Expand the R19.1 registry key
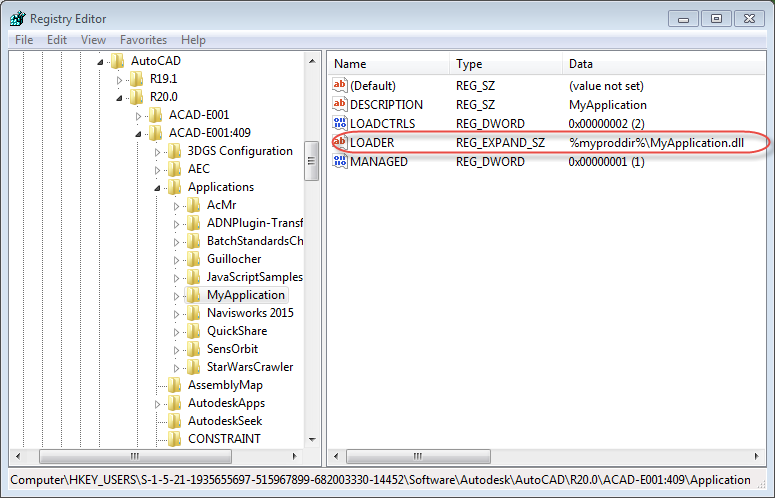This screenshot has width=775, height=498. coord(119,80)
